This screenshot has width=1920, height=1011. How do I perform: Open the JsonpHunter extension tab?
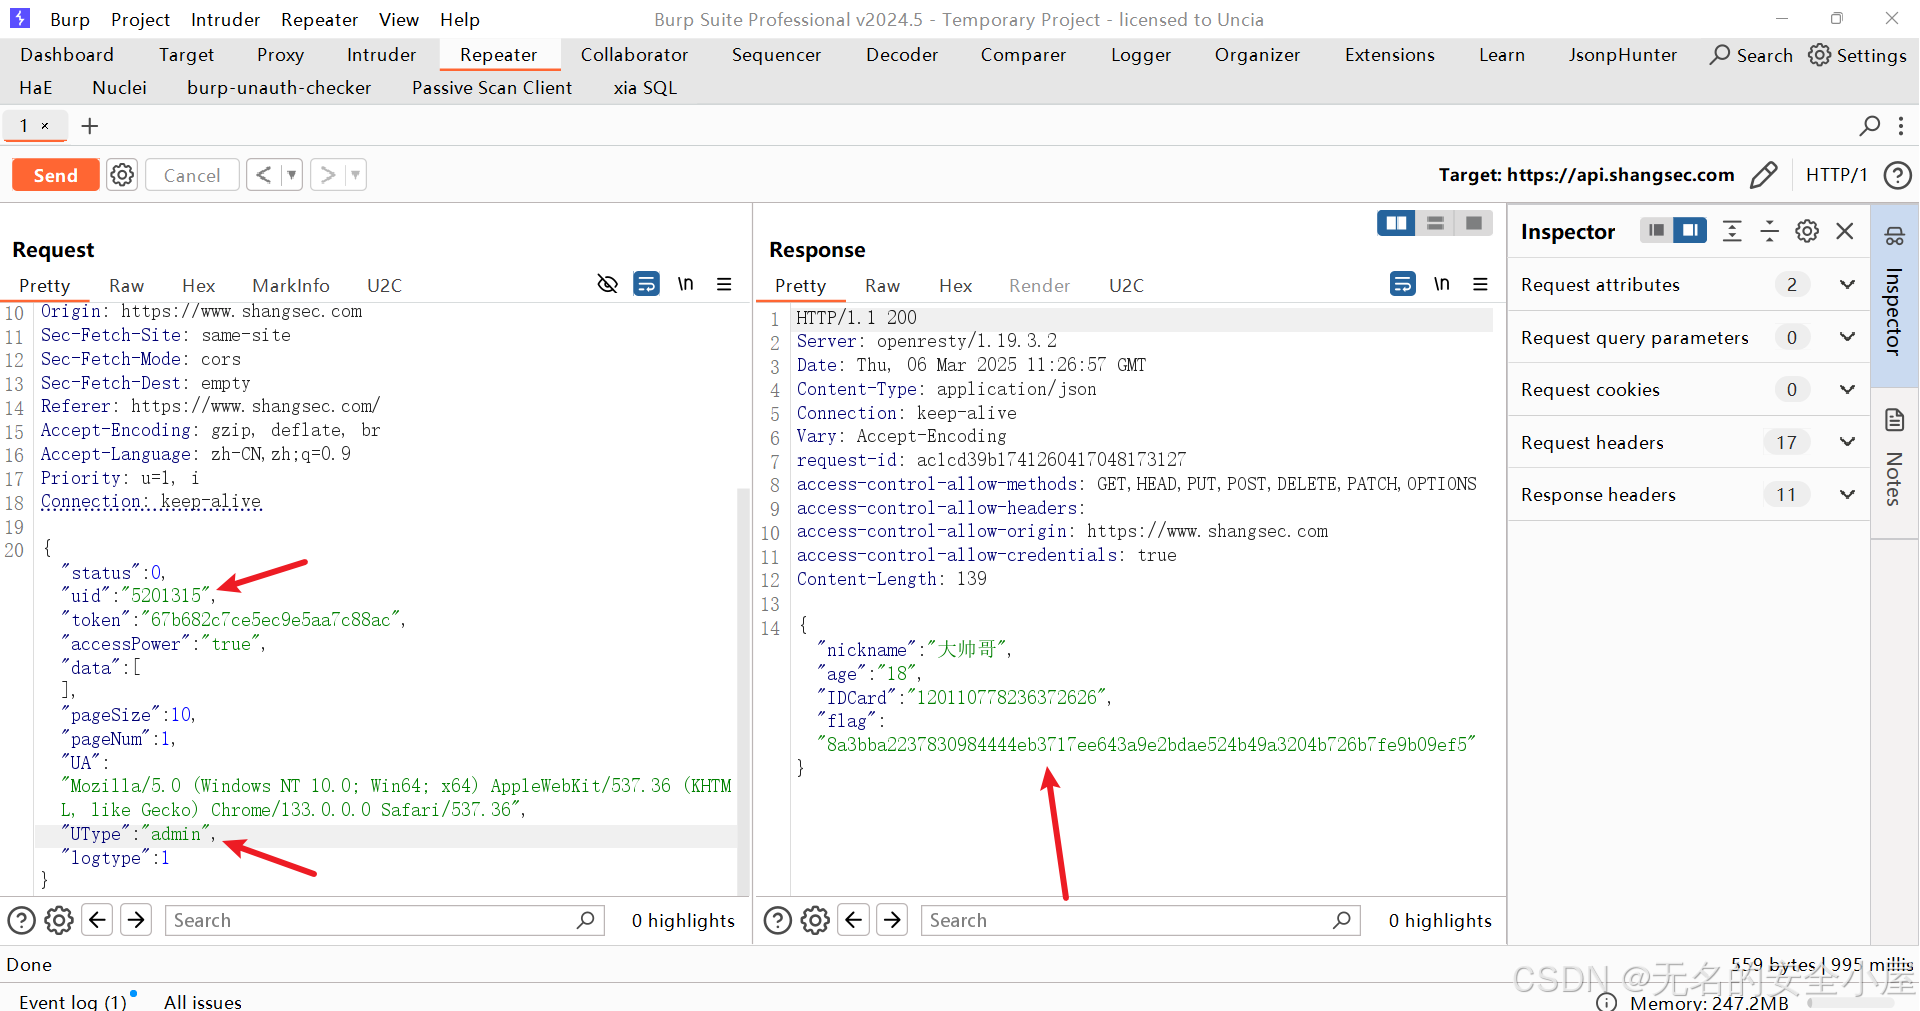[x=1622, y=55]
